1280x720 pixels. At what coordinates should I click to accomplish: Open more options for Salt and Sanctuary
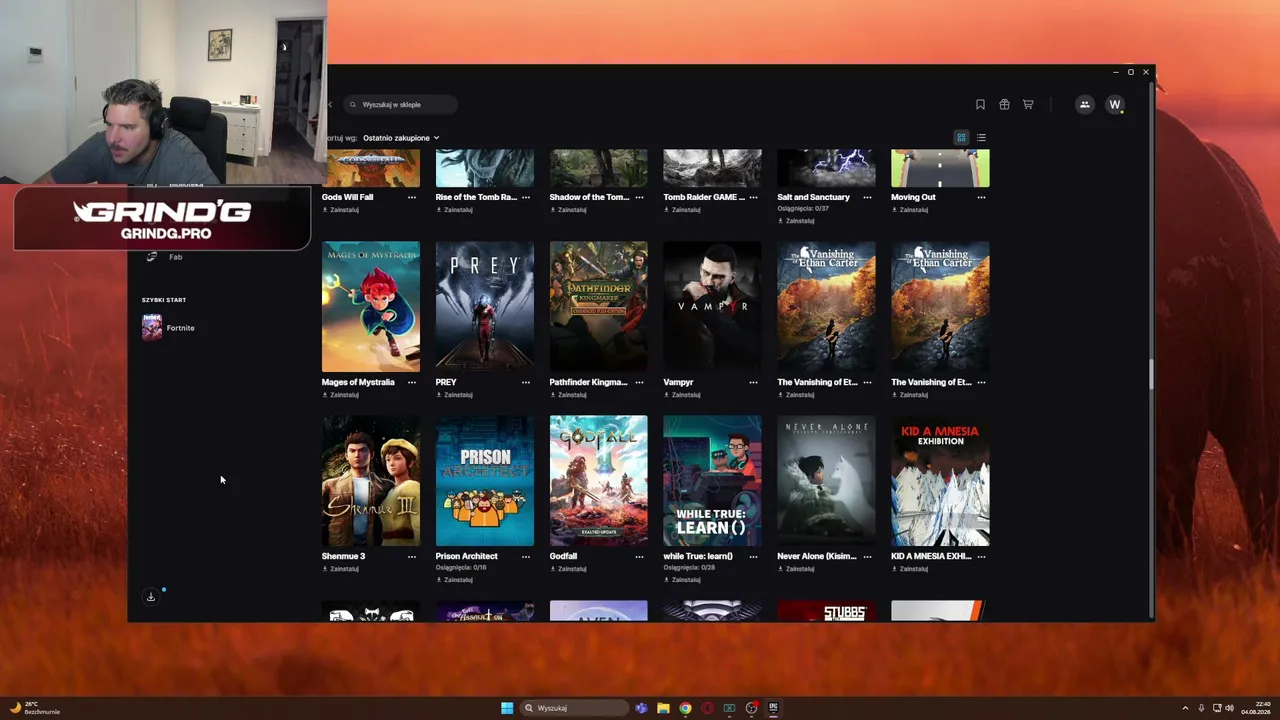[868, 198]
